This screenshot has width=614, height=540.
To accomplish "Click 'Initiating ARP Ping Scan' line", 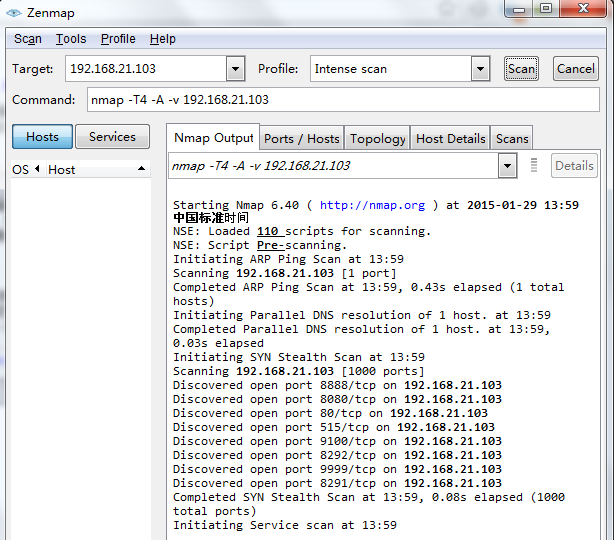I will (x=288, y=260).
